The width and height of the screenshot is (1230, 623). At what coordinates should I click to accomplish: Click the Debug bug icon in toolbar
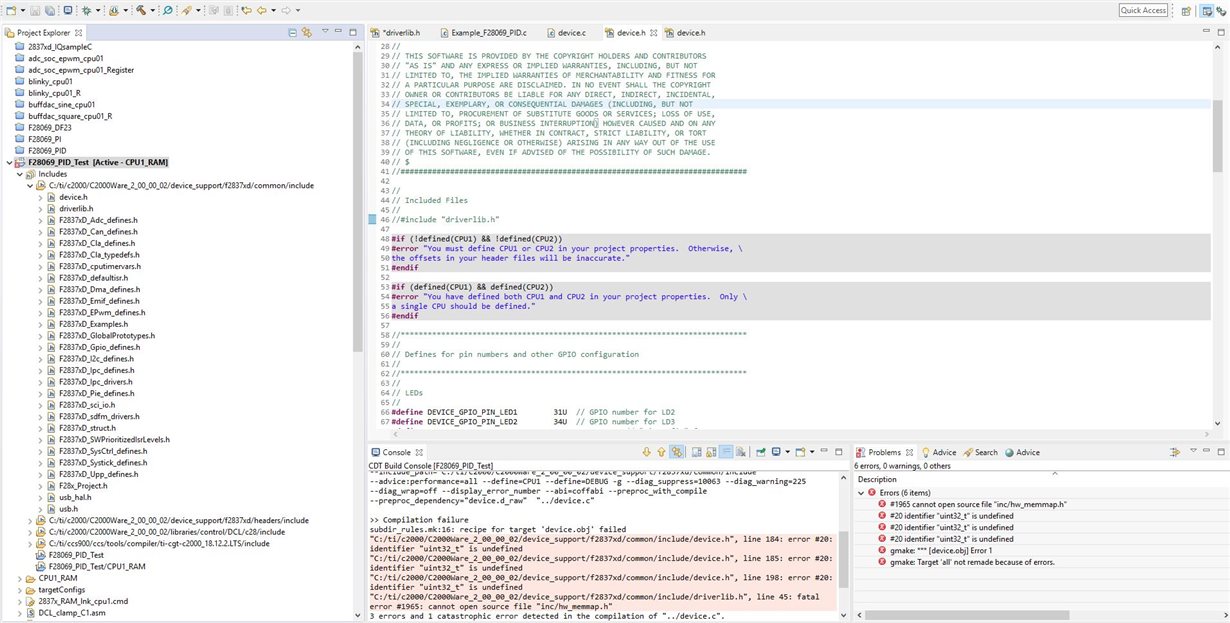pyautogui.click(x=87, y=10)
